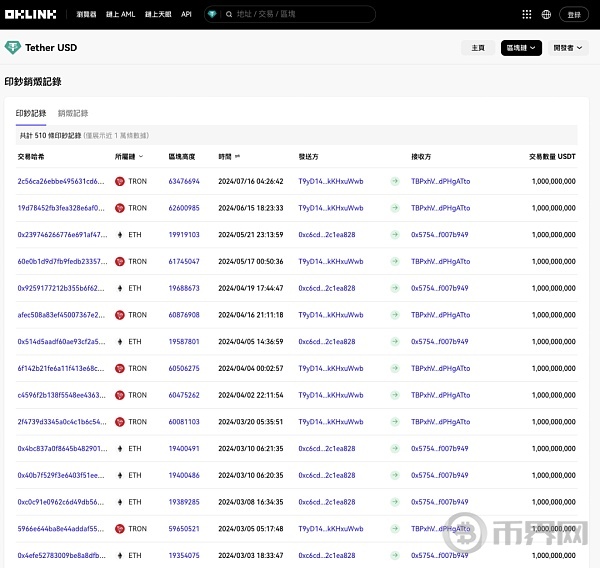Switch to the 印鈔記錄 tab
Viewport: 600px width, 568px height.
tap(31, 113)
